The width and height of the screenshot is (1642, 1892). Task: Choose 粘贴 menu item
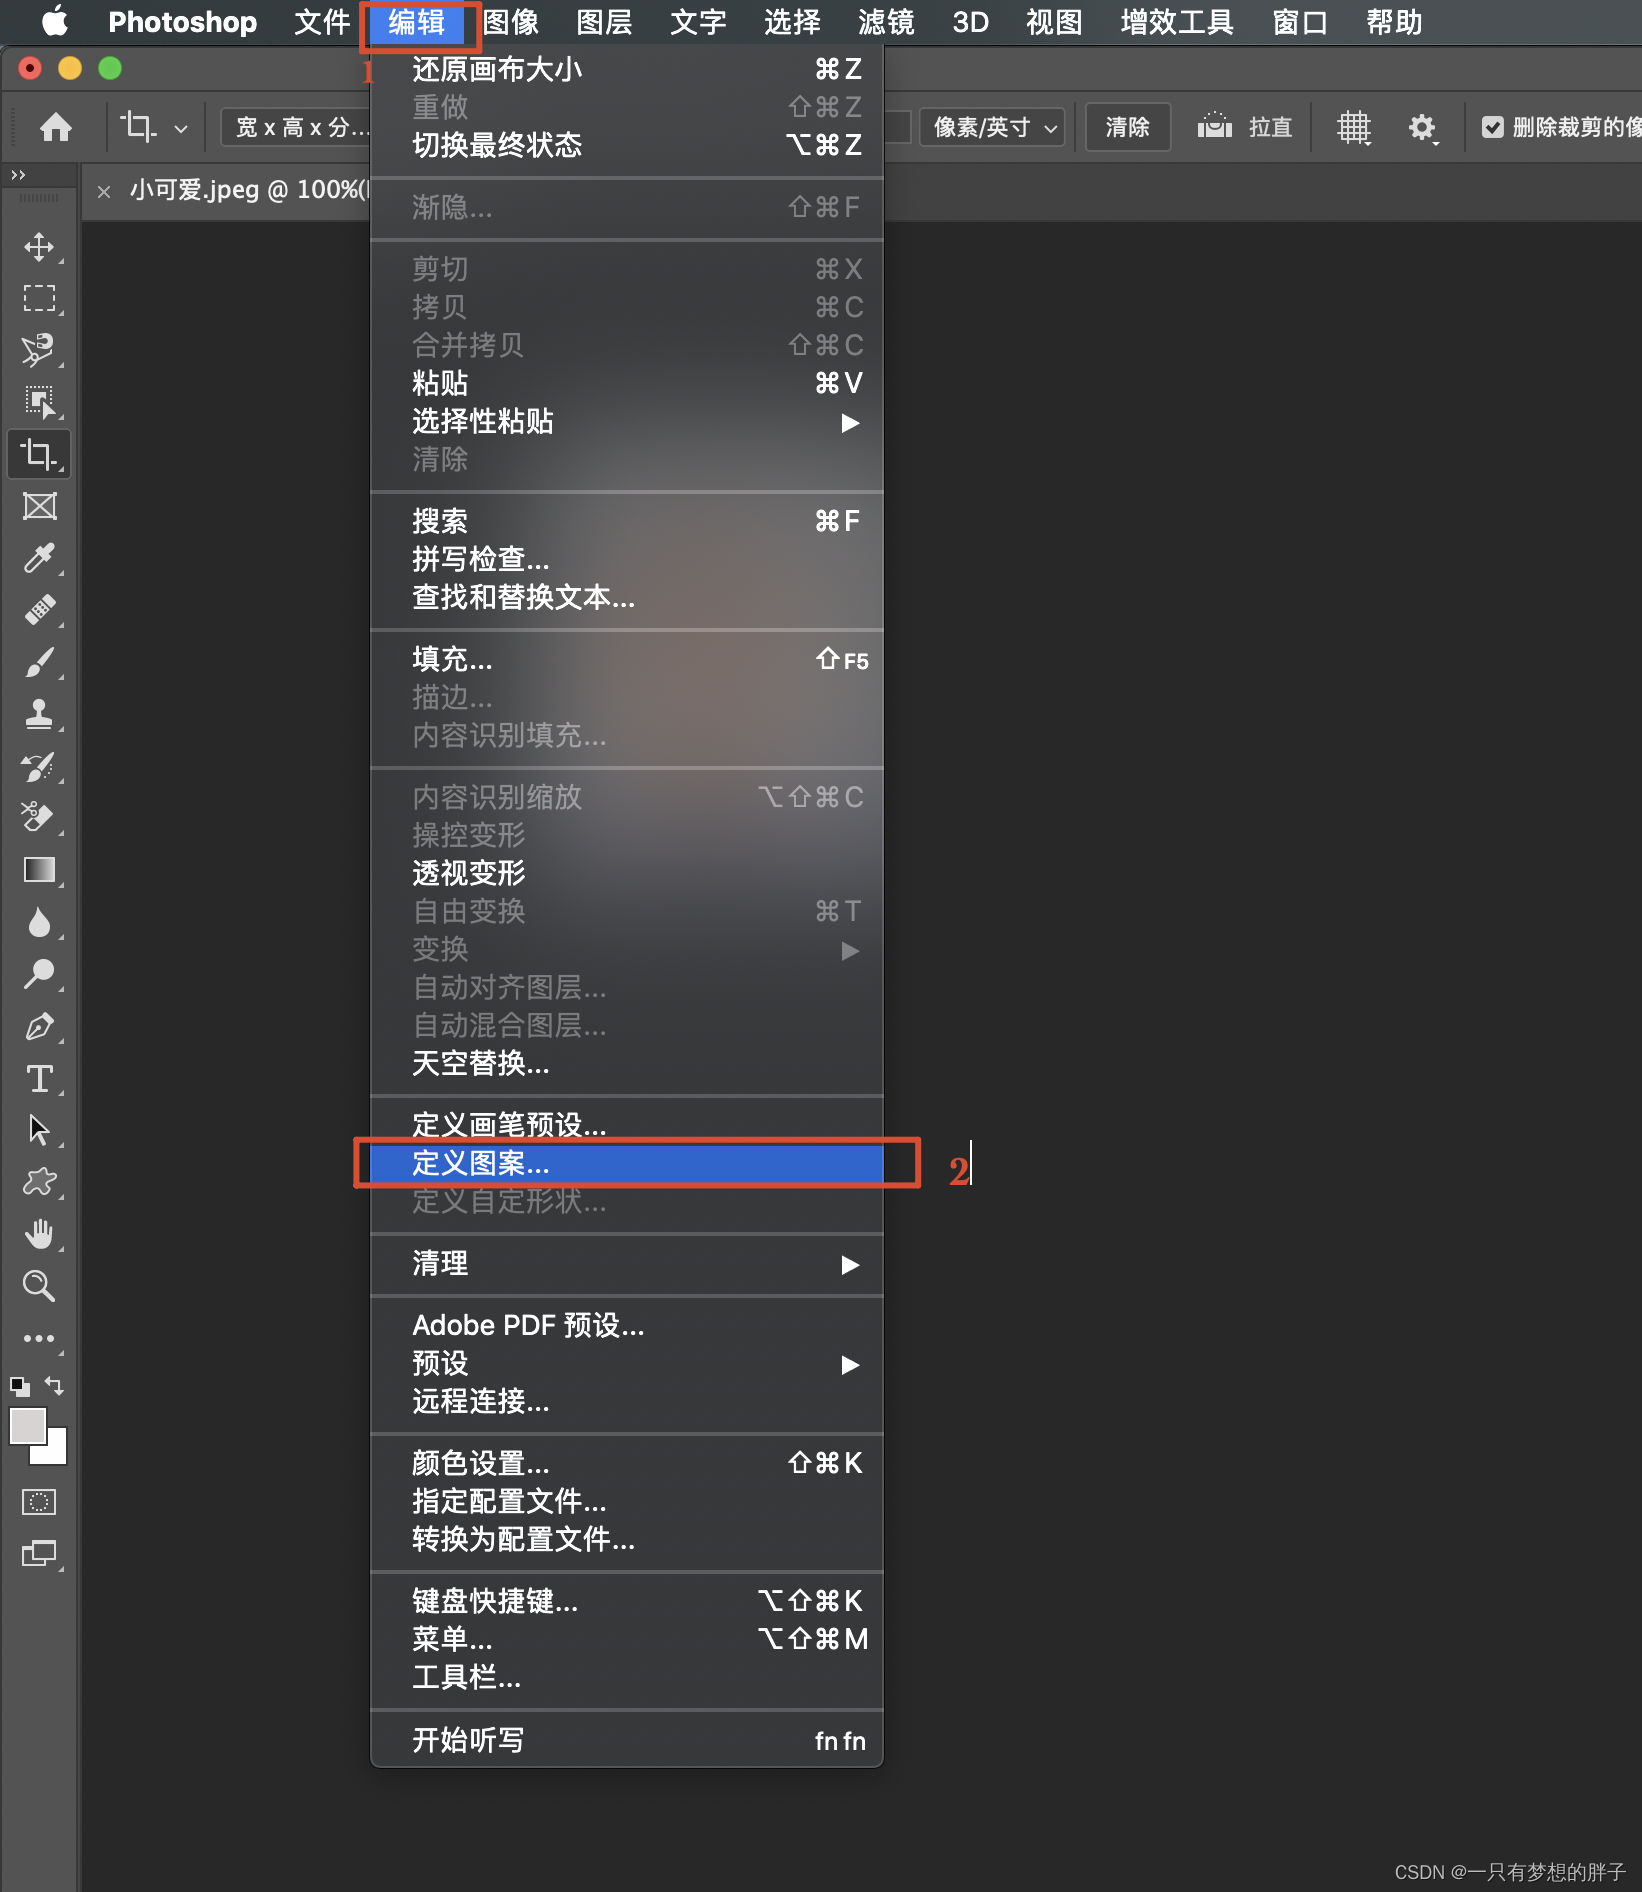click(x=627, y=383)
